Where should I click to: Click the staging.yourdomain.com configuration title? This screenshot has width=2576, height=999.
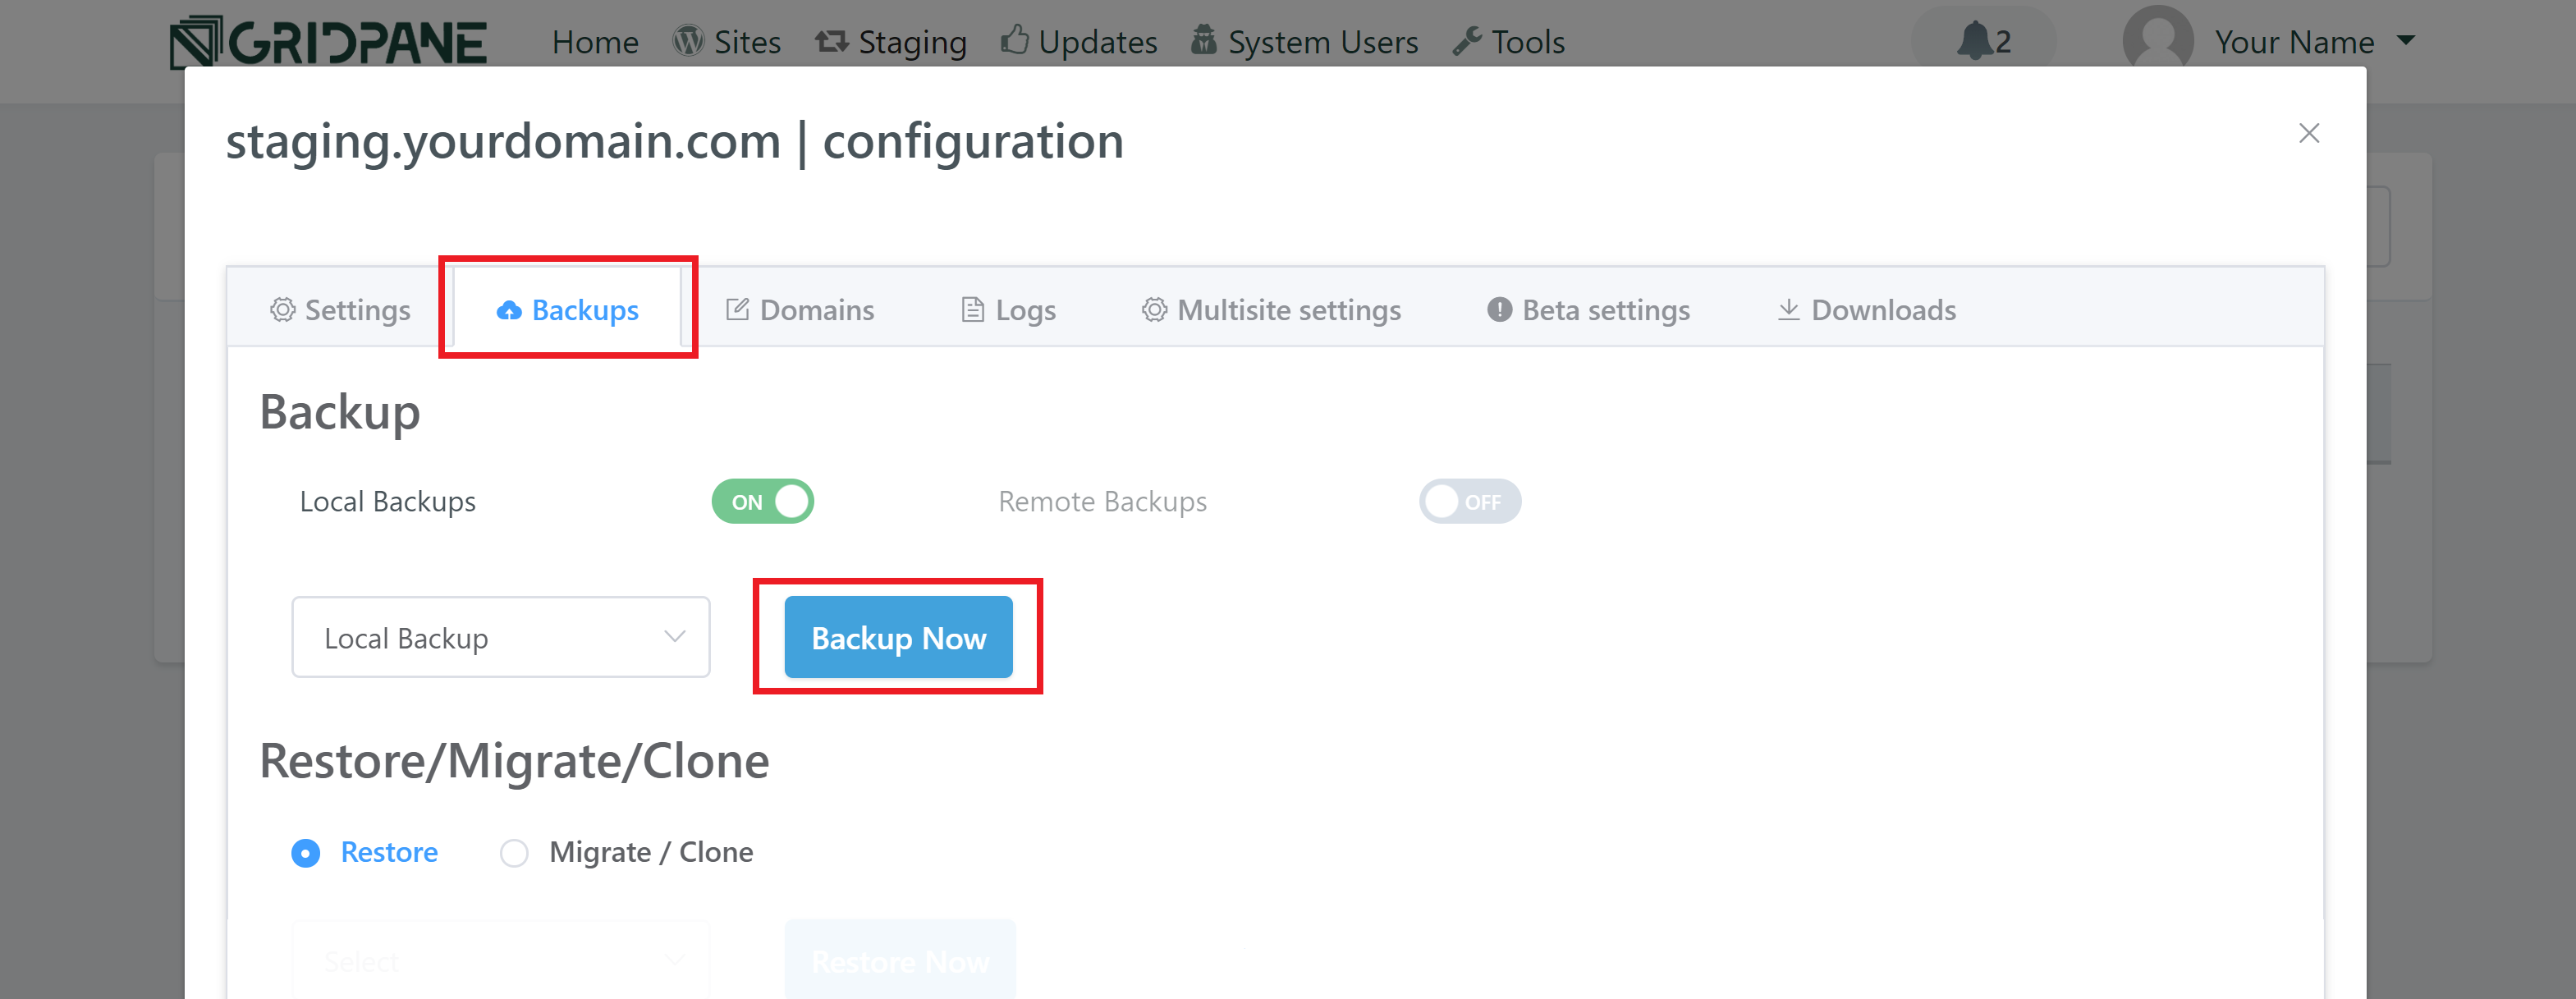click(675, 142)
